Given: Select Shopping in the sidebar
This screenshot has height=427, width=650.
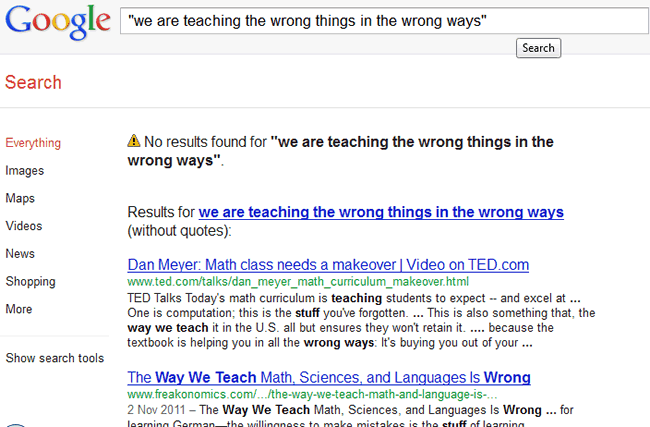Looking at the screenshot, I should pos(30,282).
